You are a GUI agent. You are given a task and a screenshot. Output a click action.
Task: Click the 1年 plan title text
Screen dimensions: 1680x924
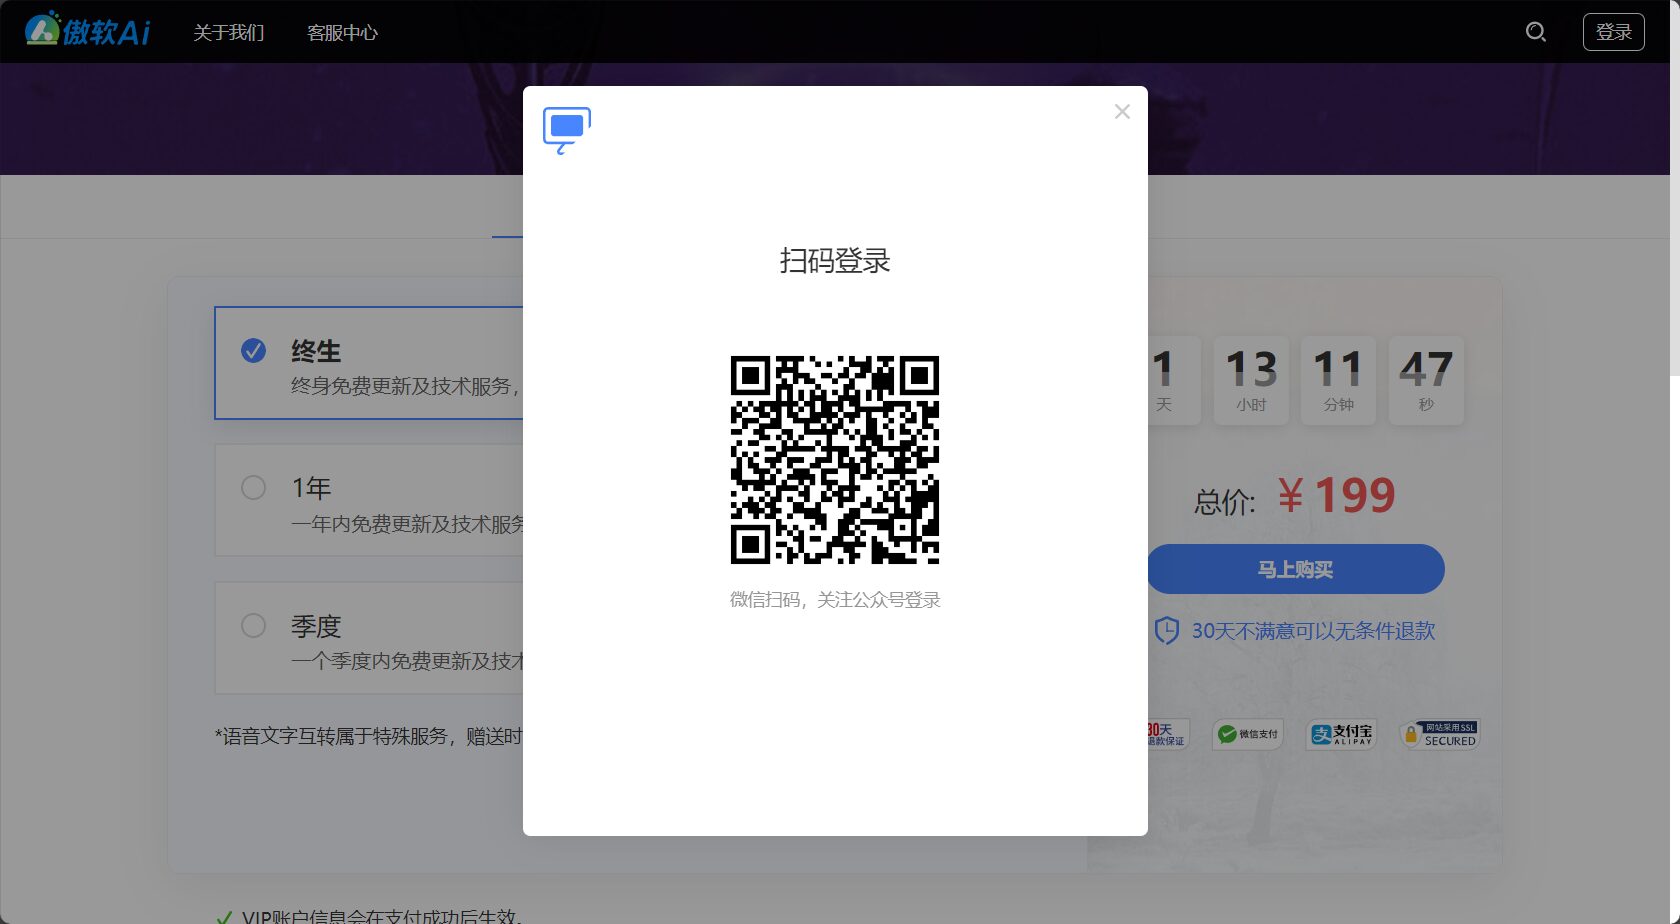coord(311,488)
